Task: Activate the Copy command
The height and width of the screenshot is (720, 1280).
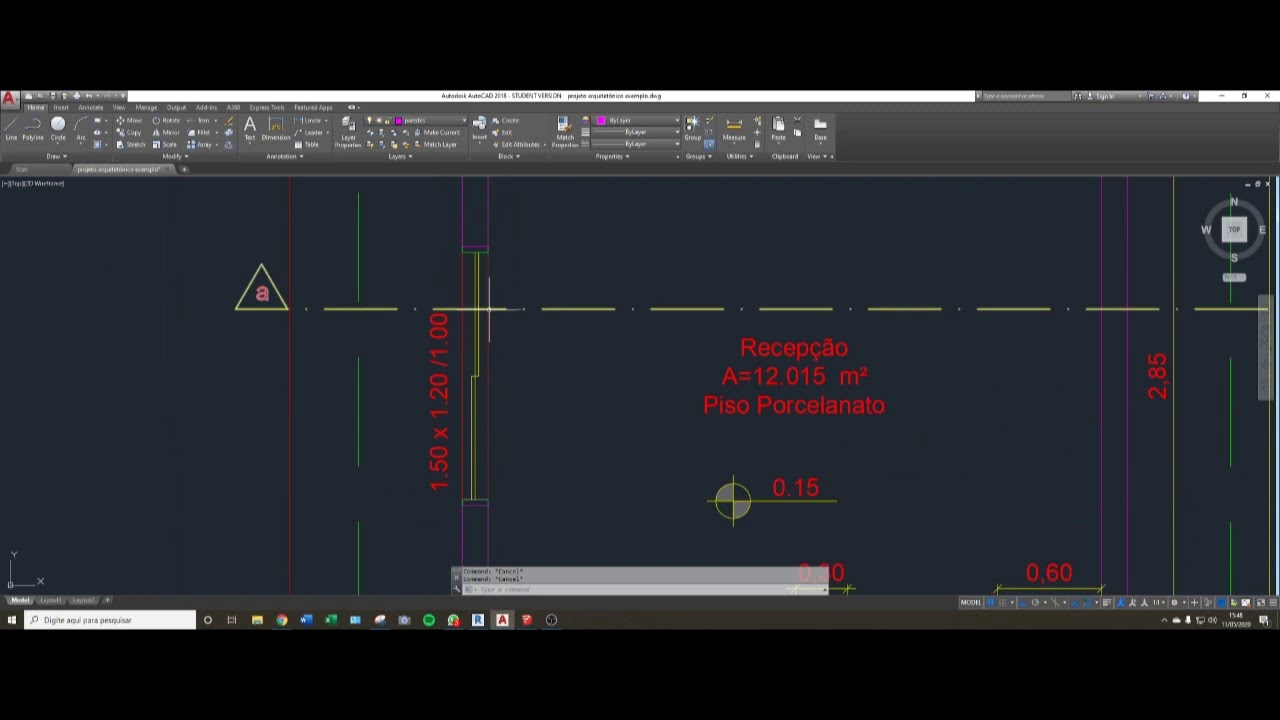Action: (x=129, y=132)
